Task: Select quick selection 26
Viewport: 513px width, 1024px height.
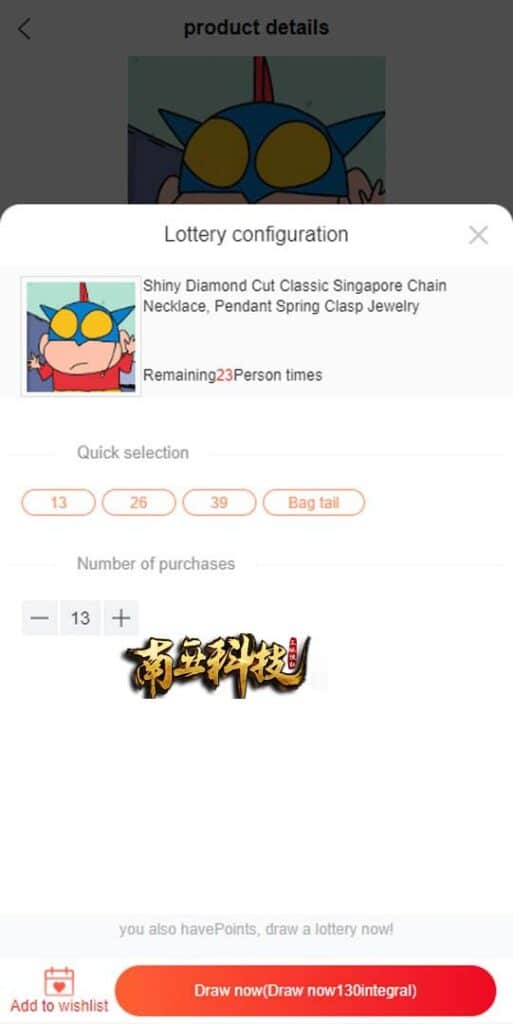Action: [x=138, y=503]
